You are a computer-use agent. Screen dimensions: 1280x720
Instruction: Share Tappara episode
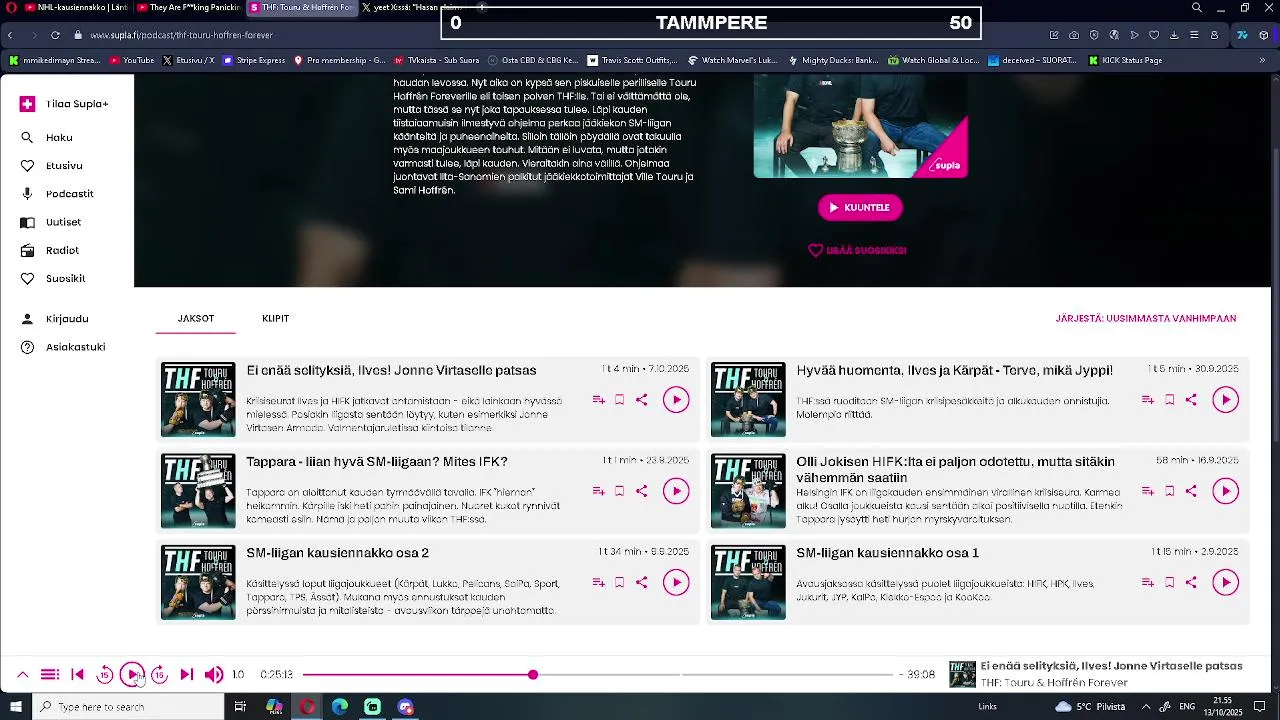(x=642, y=491)
